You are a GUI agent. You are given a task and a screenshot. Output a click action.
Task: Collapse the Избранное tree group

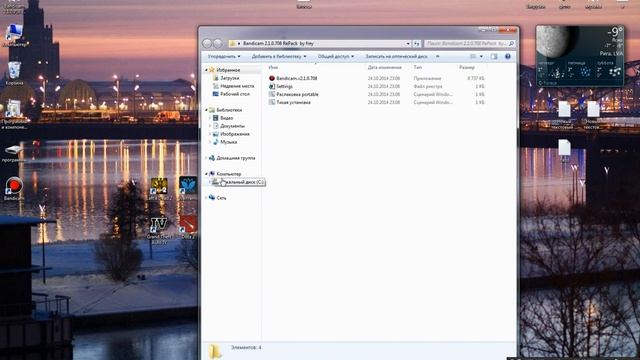tap(206, 70)
